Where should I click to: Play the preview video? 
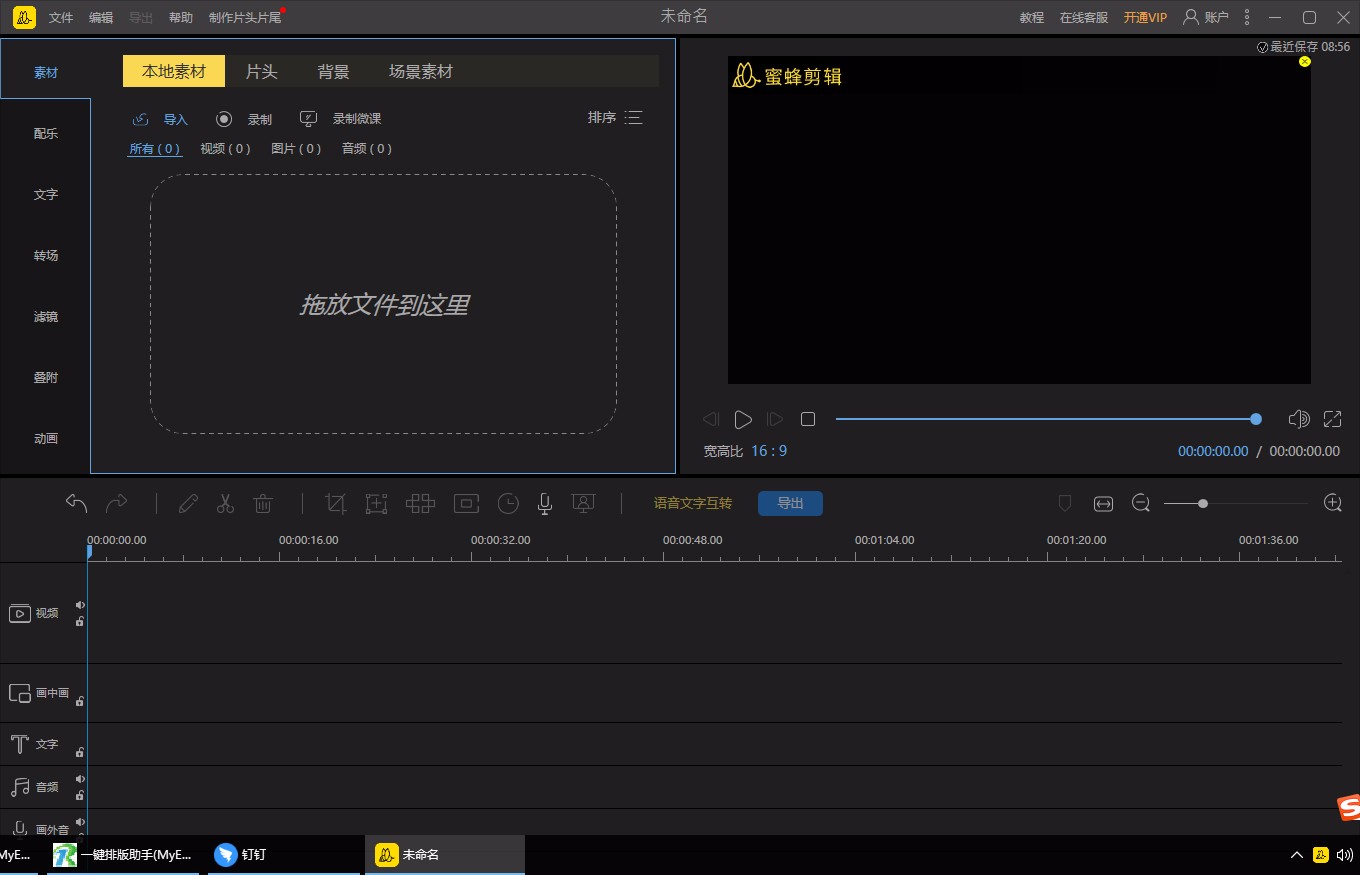(742, 419)
